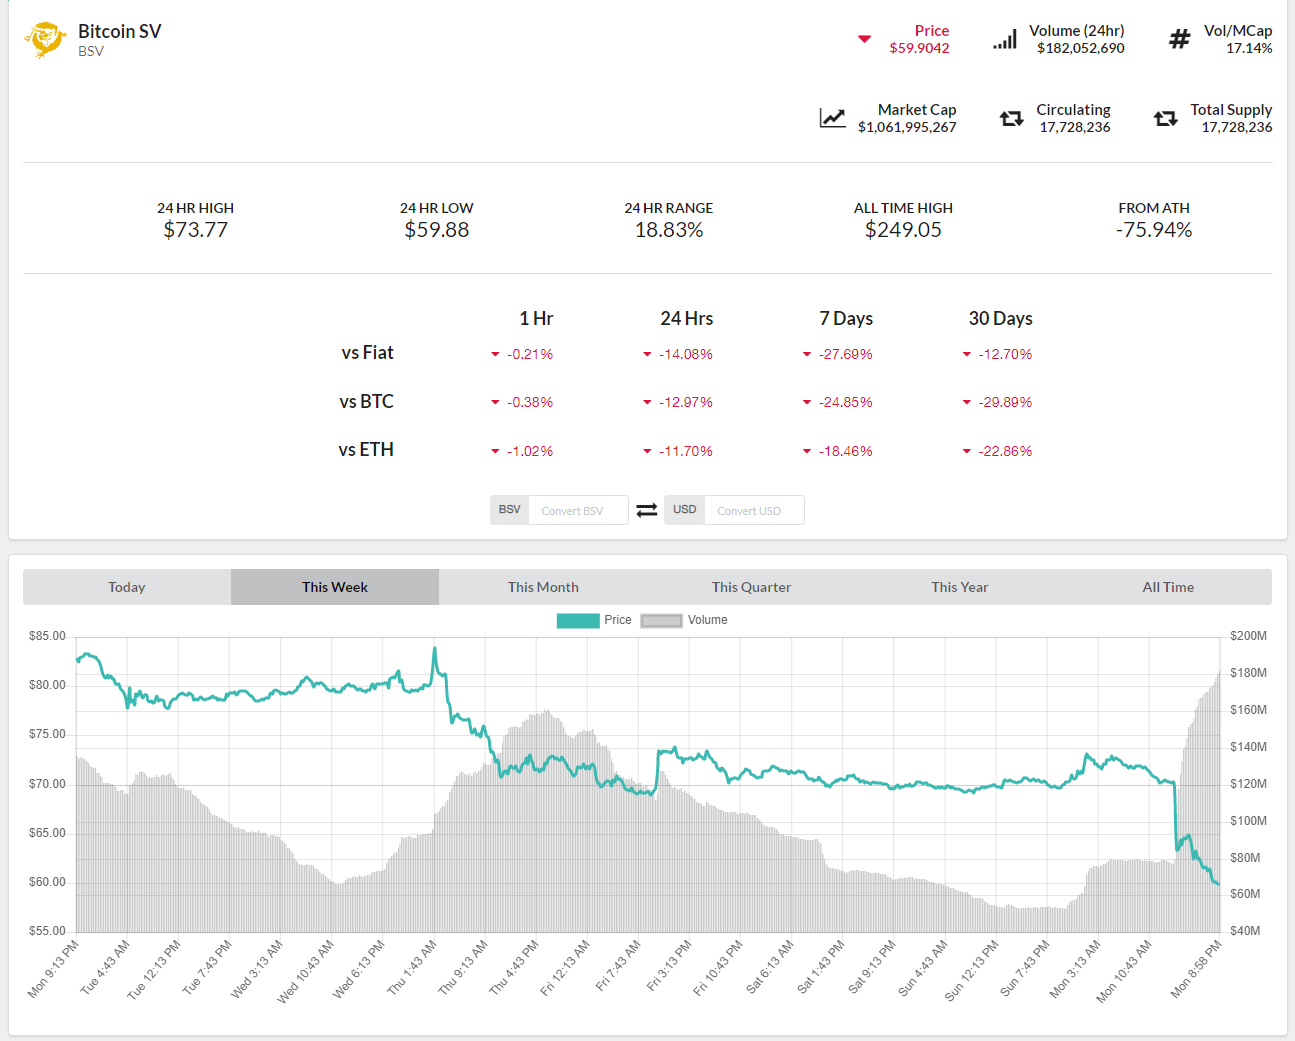Click the price spike peak Thursday 1:43 AM
The height and width of the screenshot is (1041, 1295).
[434, 649]
